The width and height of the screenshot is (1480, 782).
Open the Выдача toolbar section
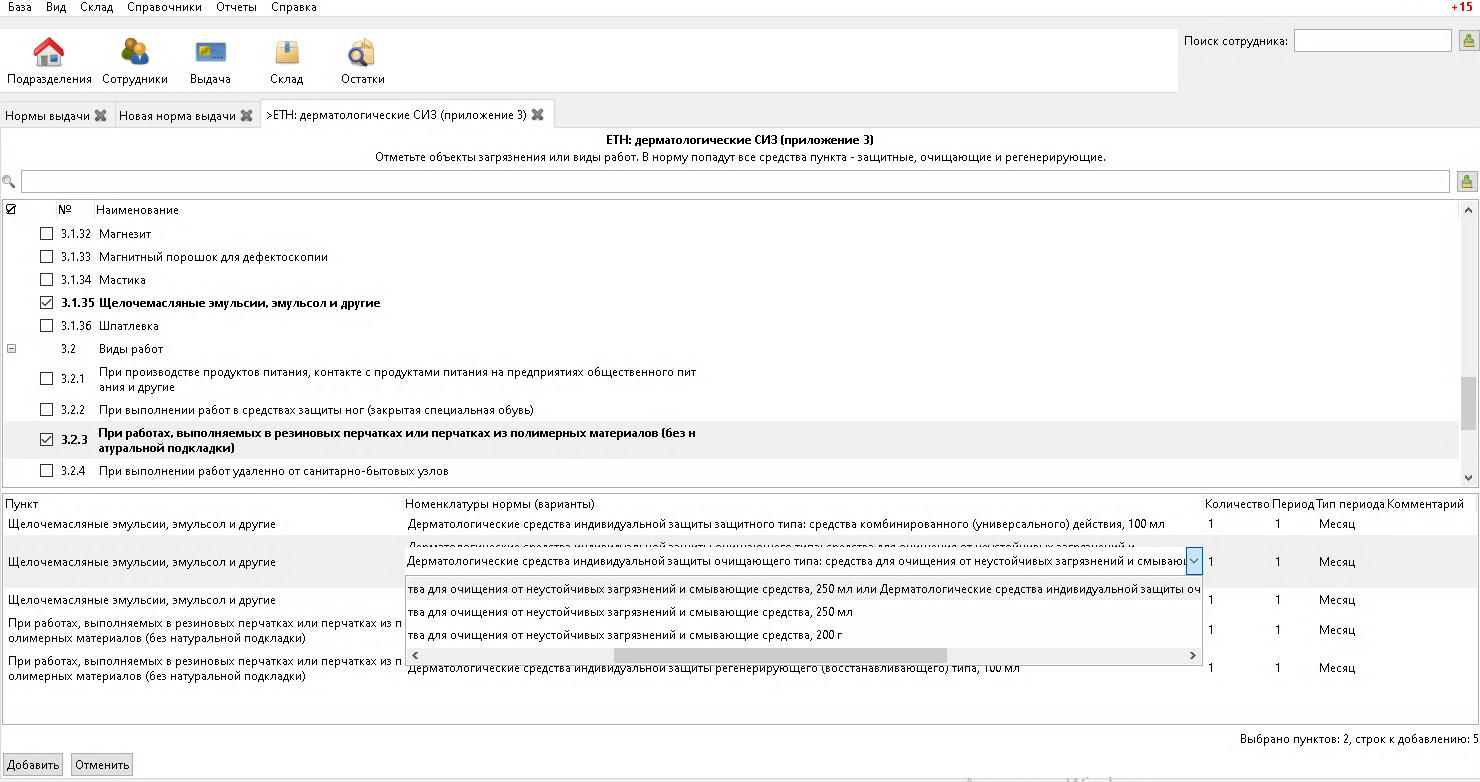click(x=210, y=61)
